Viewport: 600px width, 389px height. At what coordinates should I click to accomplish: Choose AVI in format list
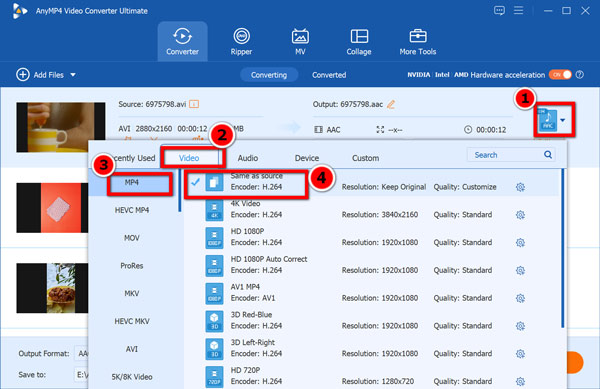click(132, 349)
